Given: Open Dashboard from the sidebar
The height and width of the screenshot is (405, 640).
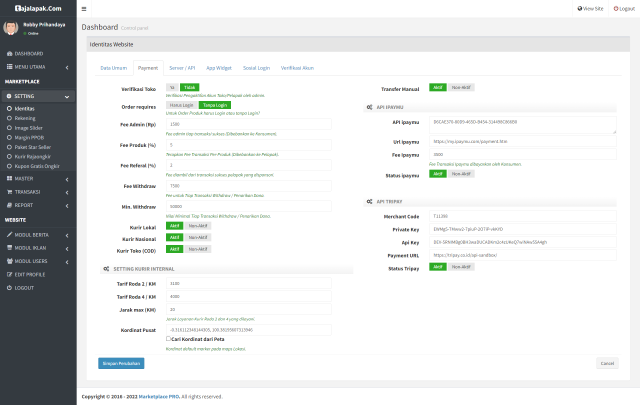Looking at the screenshot, I should (28, 52).
